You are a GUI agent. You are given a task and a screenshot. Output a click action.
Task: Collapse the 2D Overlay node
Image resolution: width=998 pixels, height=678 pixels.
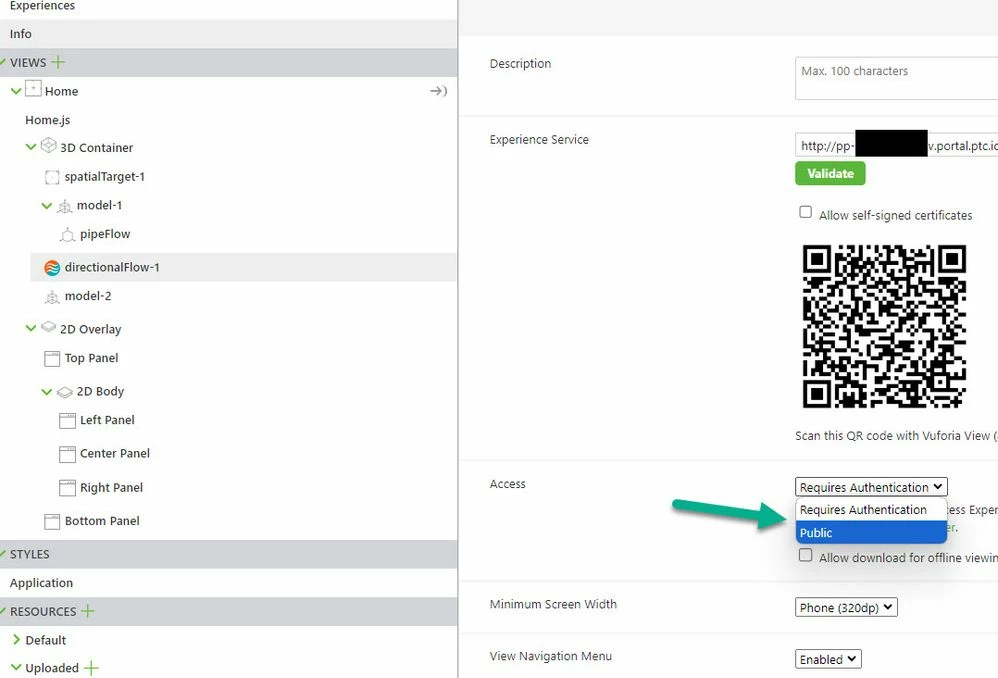point(31,328)
